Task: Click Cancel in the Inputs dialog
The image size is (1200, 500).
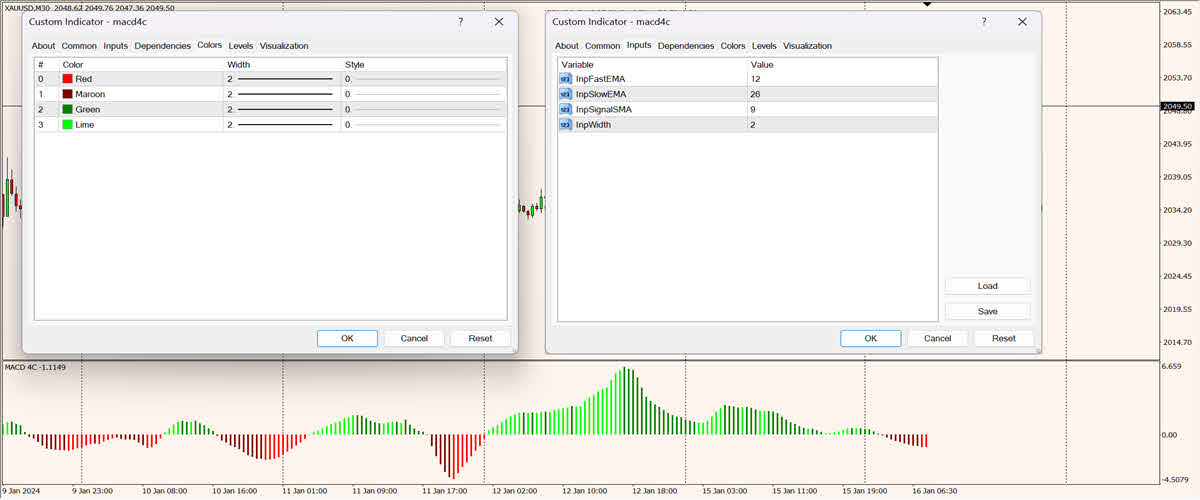Action: (x=937, y=338)
